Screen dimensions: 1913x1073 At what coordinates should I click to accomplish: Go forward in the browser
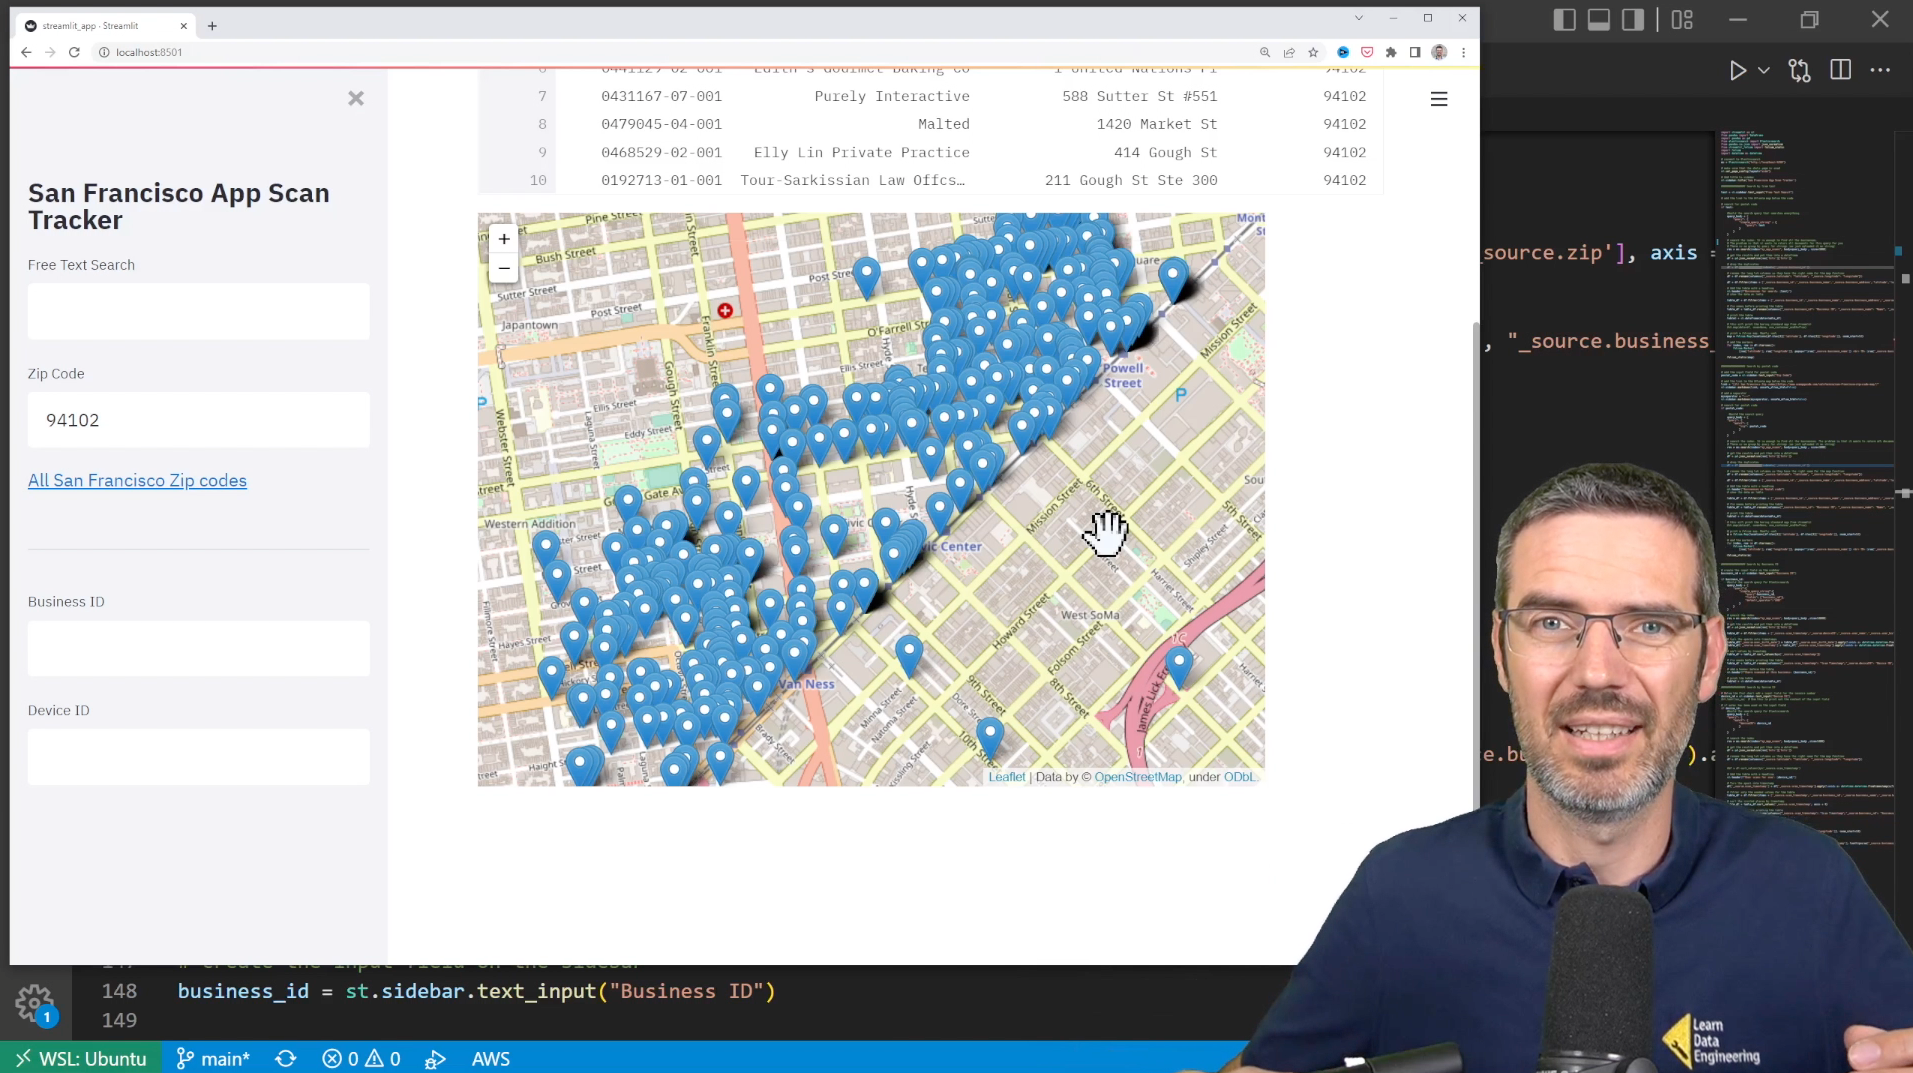pos(50,52)
